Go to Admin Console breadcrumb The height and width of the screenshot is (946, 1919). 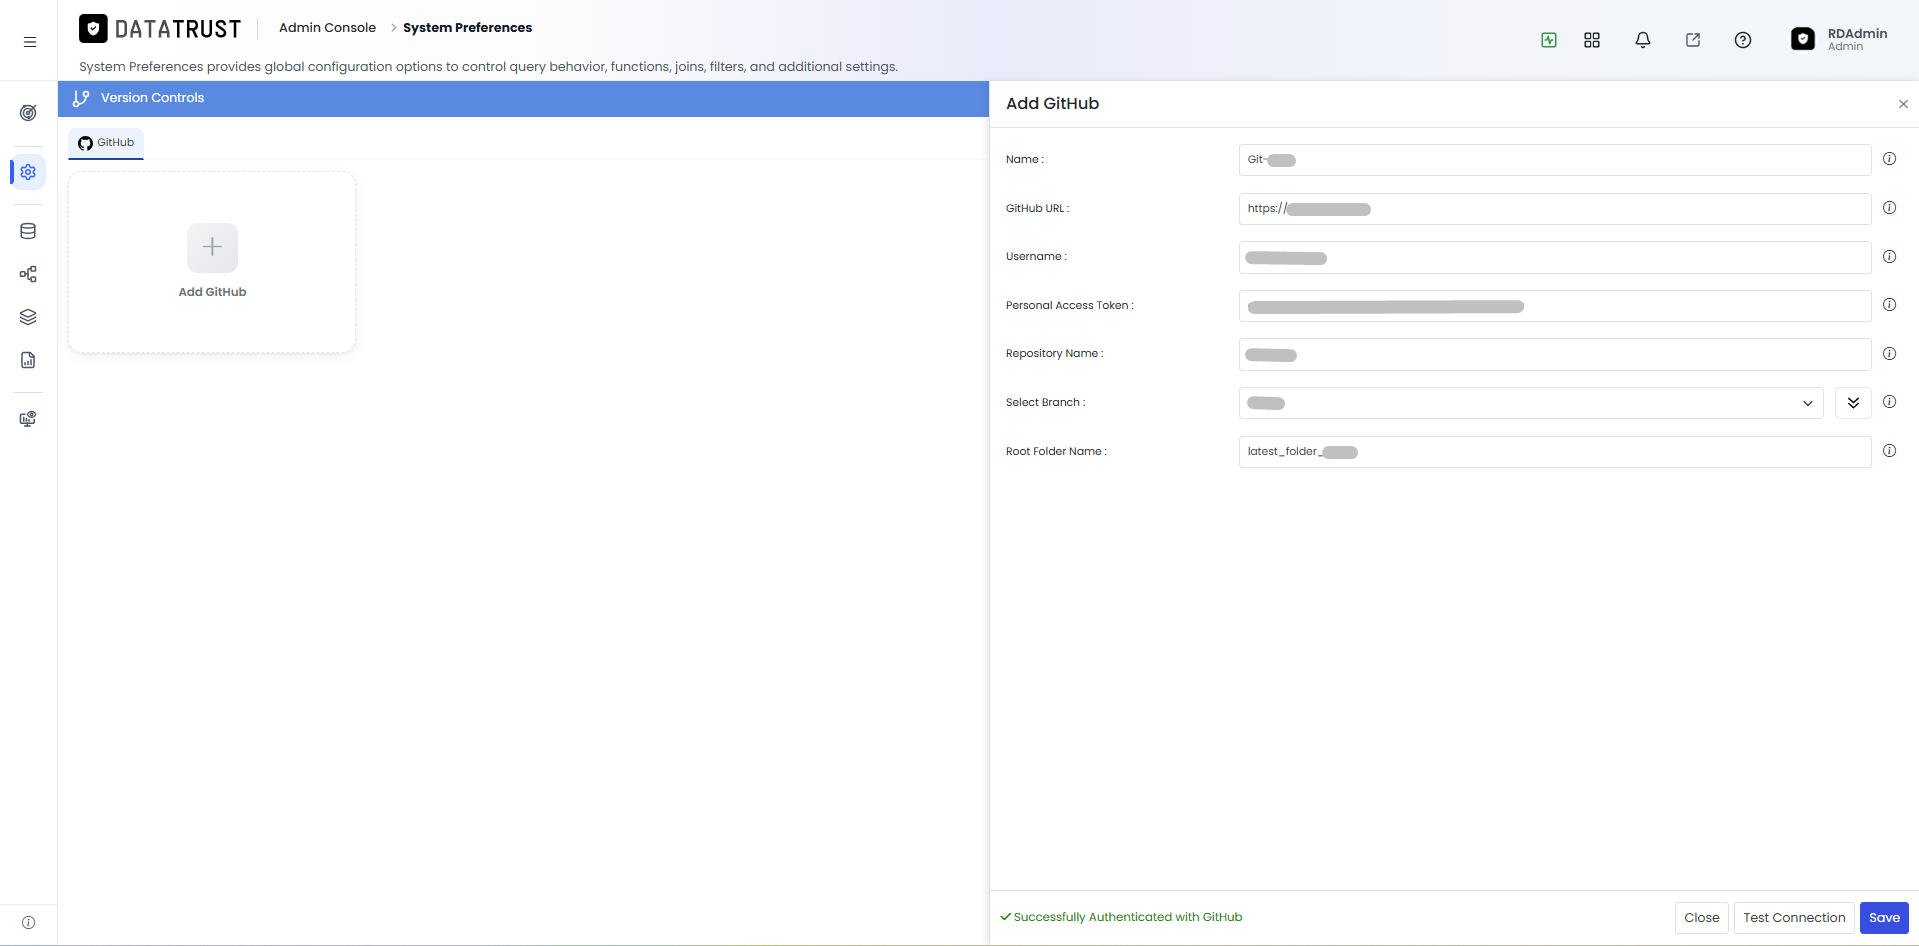tap(327, 28)
